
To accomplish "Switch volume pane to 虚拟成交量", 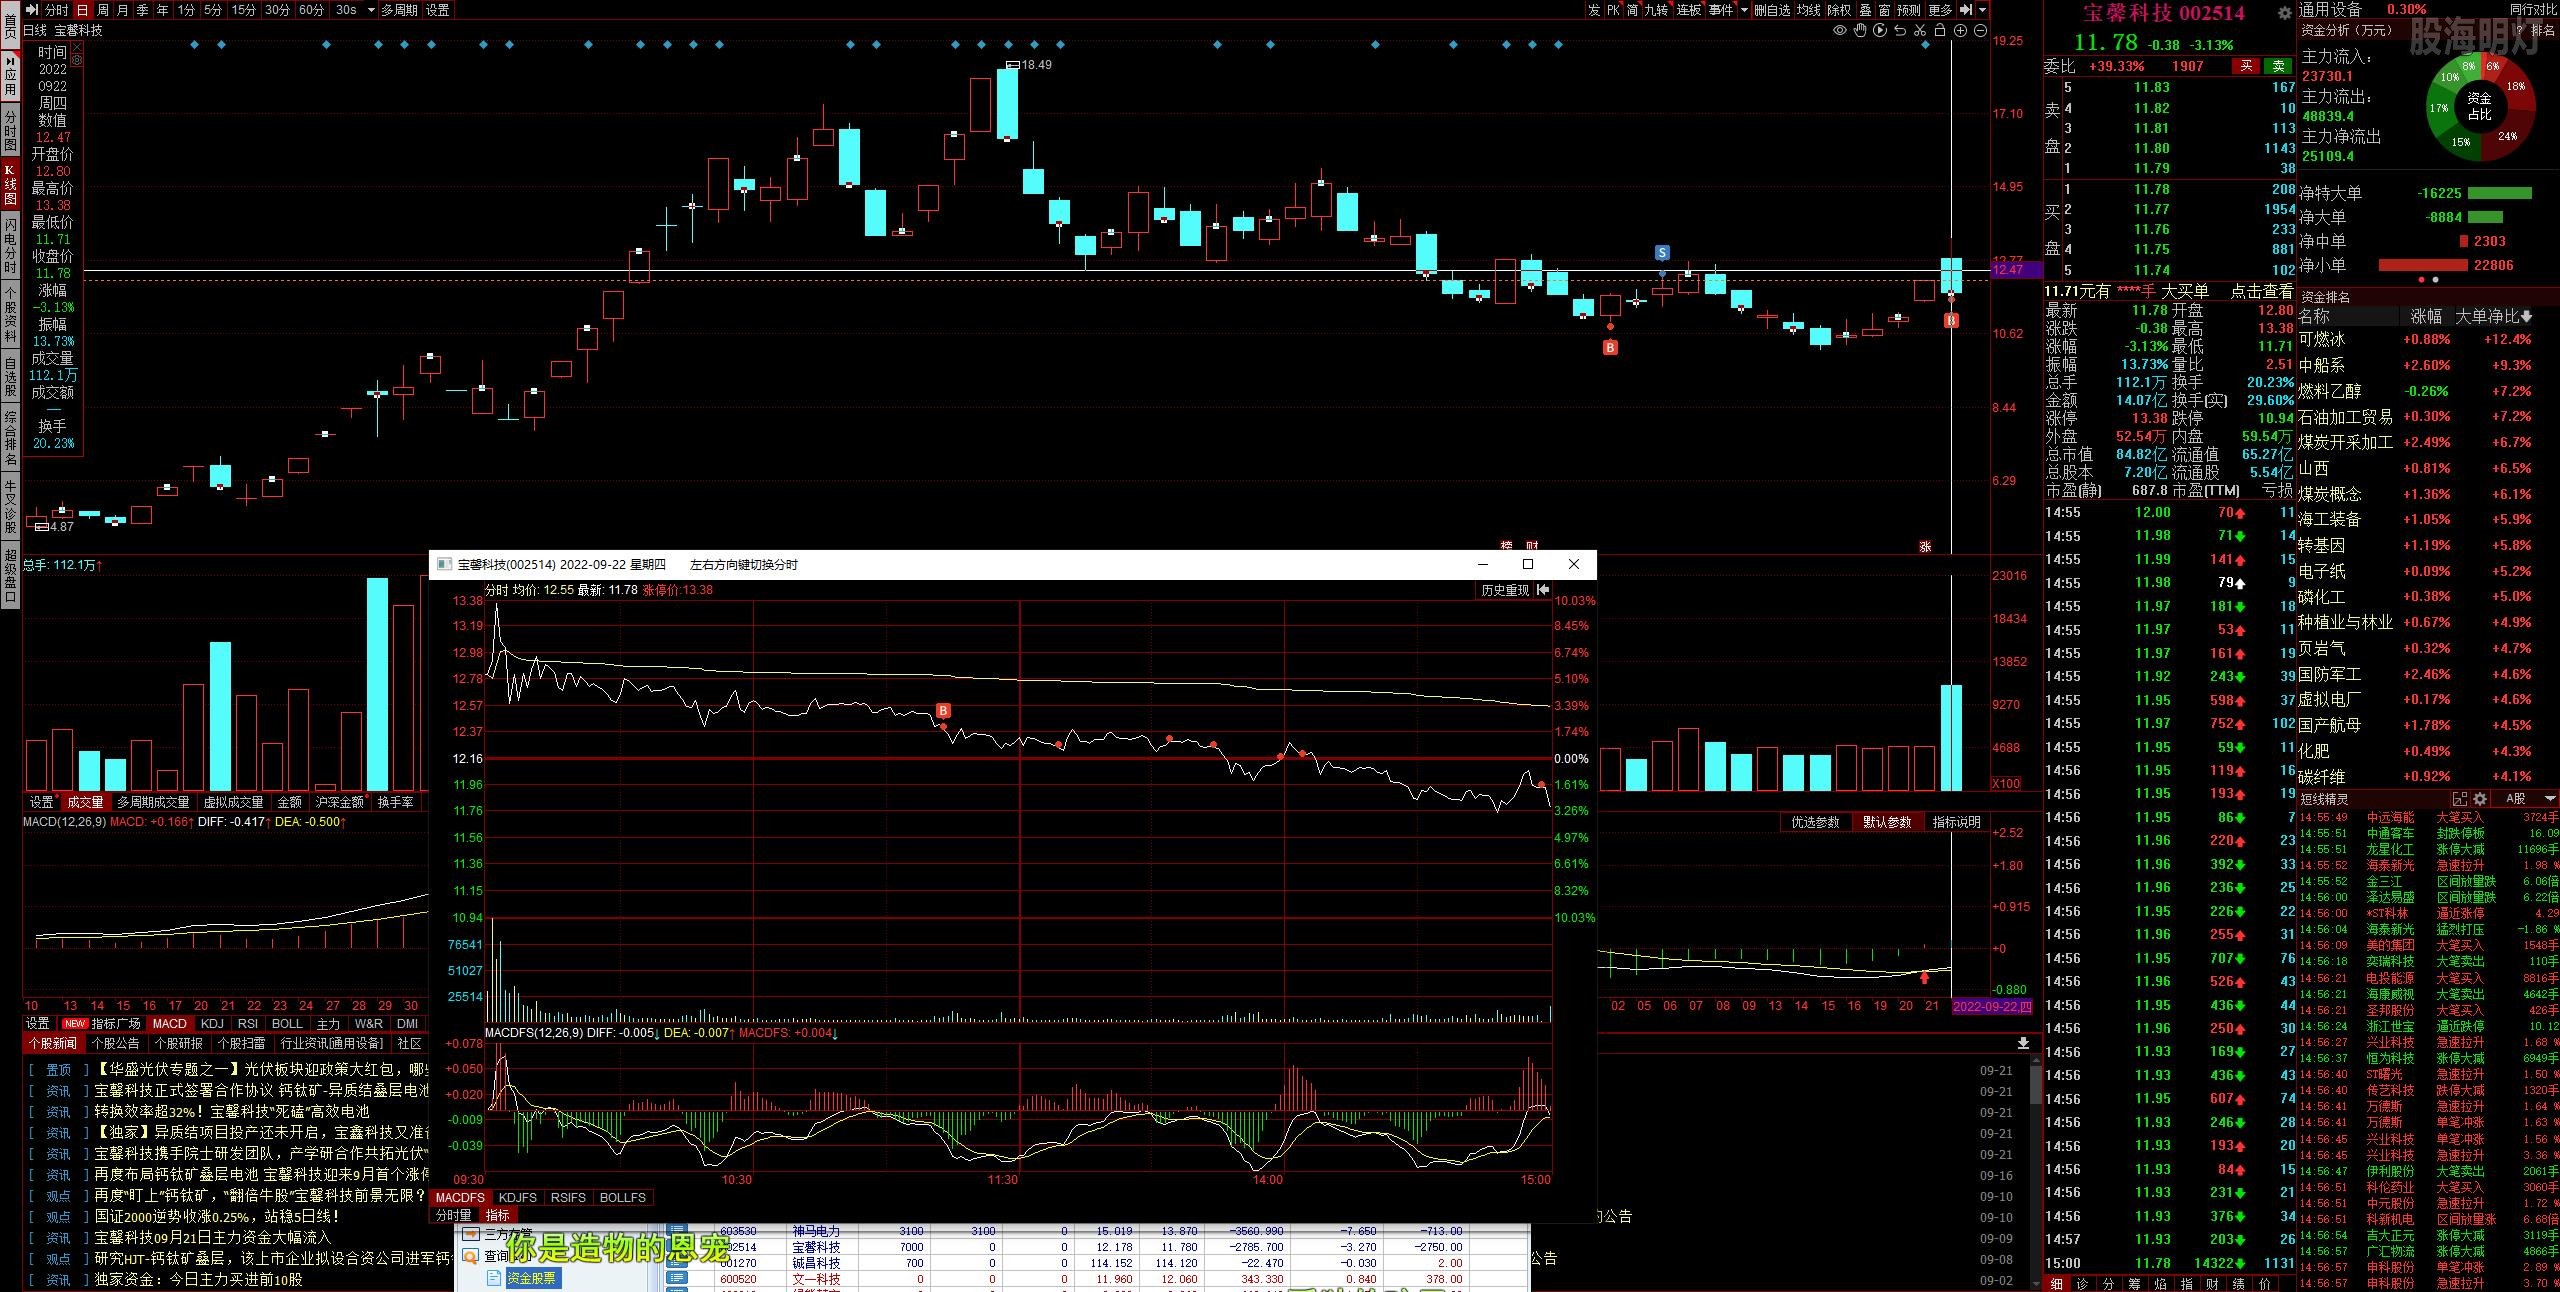I will (x=233, y=802).
